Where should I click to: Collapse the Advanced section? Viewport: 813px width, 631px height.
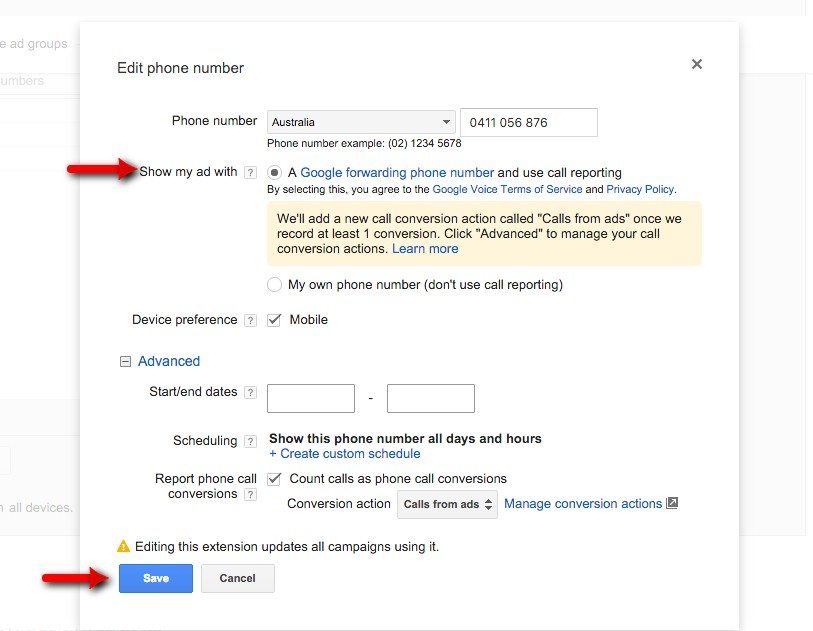pyautogui.click(x=125, y=361)
